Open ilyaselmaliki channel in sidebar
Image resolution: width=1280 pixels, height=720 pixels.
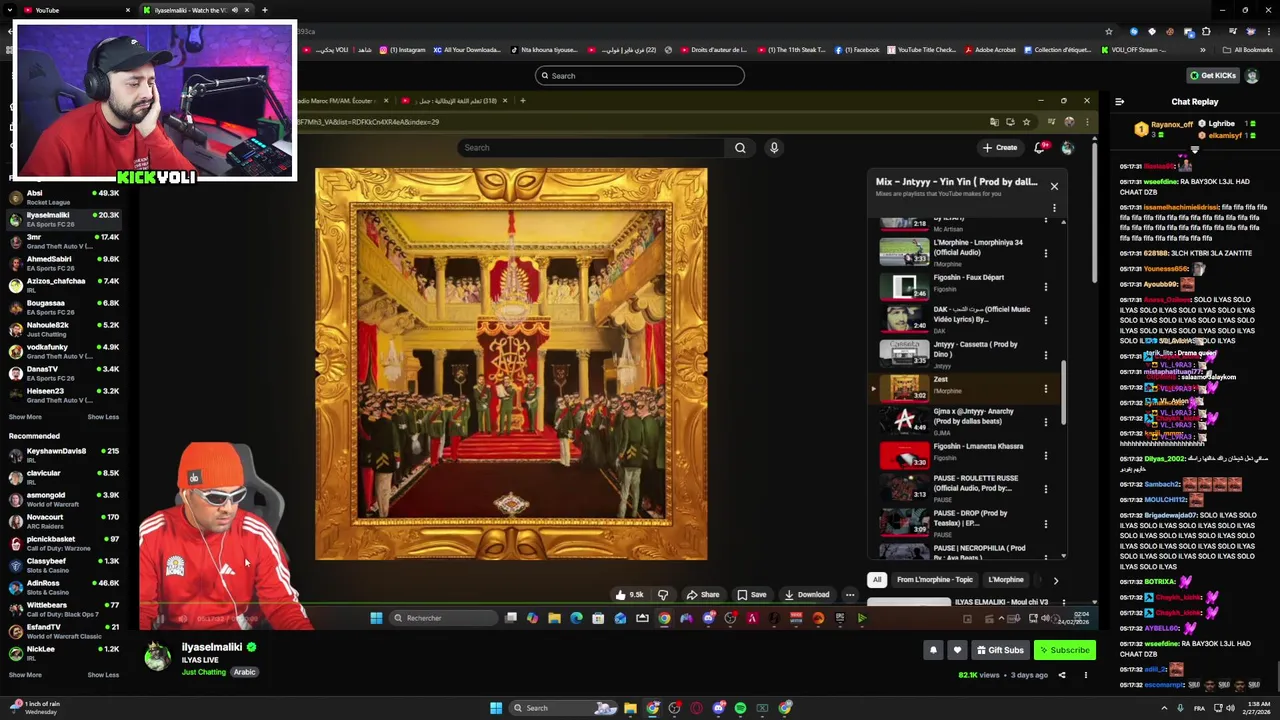(x=64, y=220)
